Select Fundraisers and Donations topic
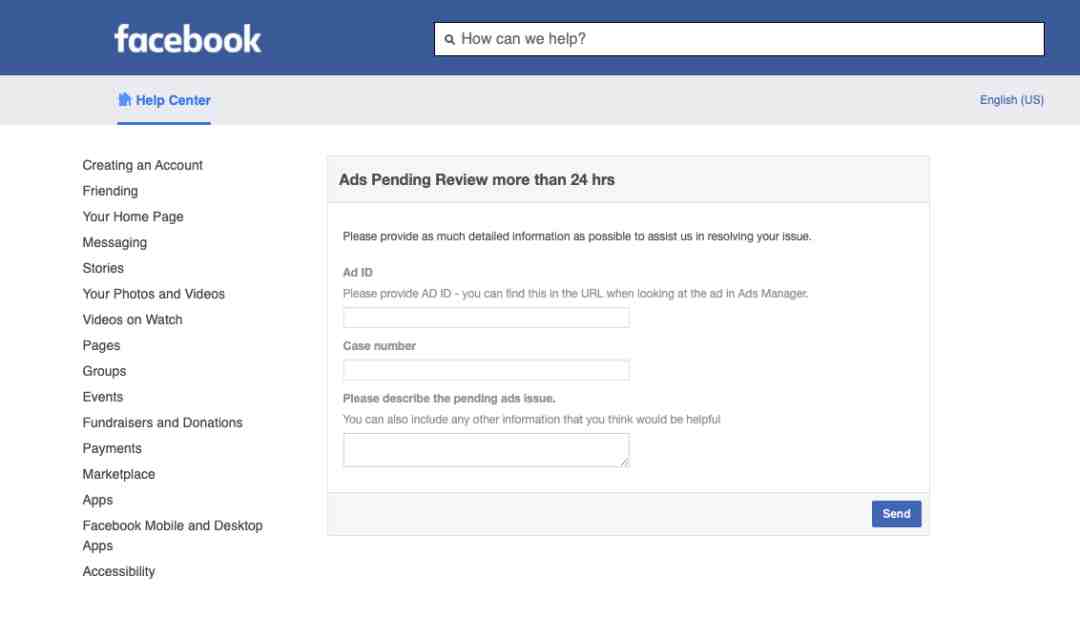The image size is (1080, 637). pos(163,423)
